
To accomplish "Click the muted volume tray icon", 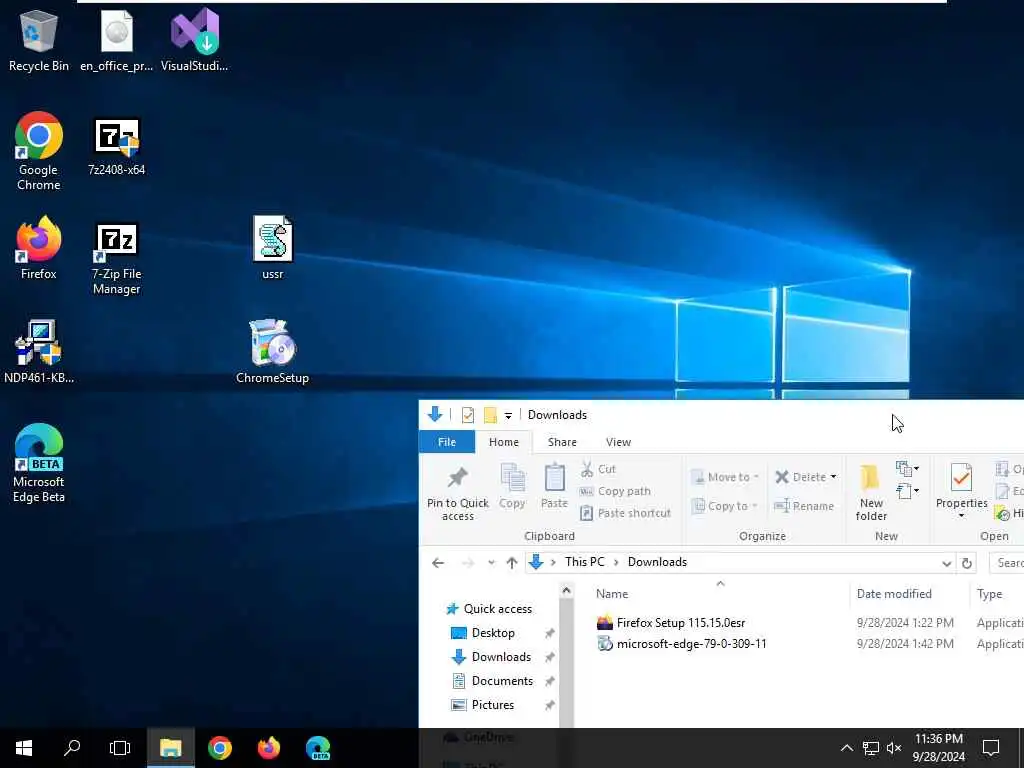I will (x=894, y=748).
